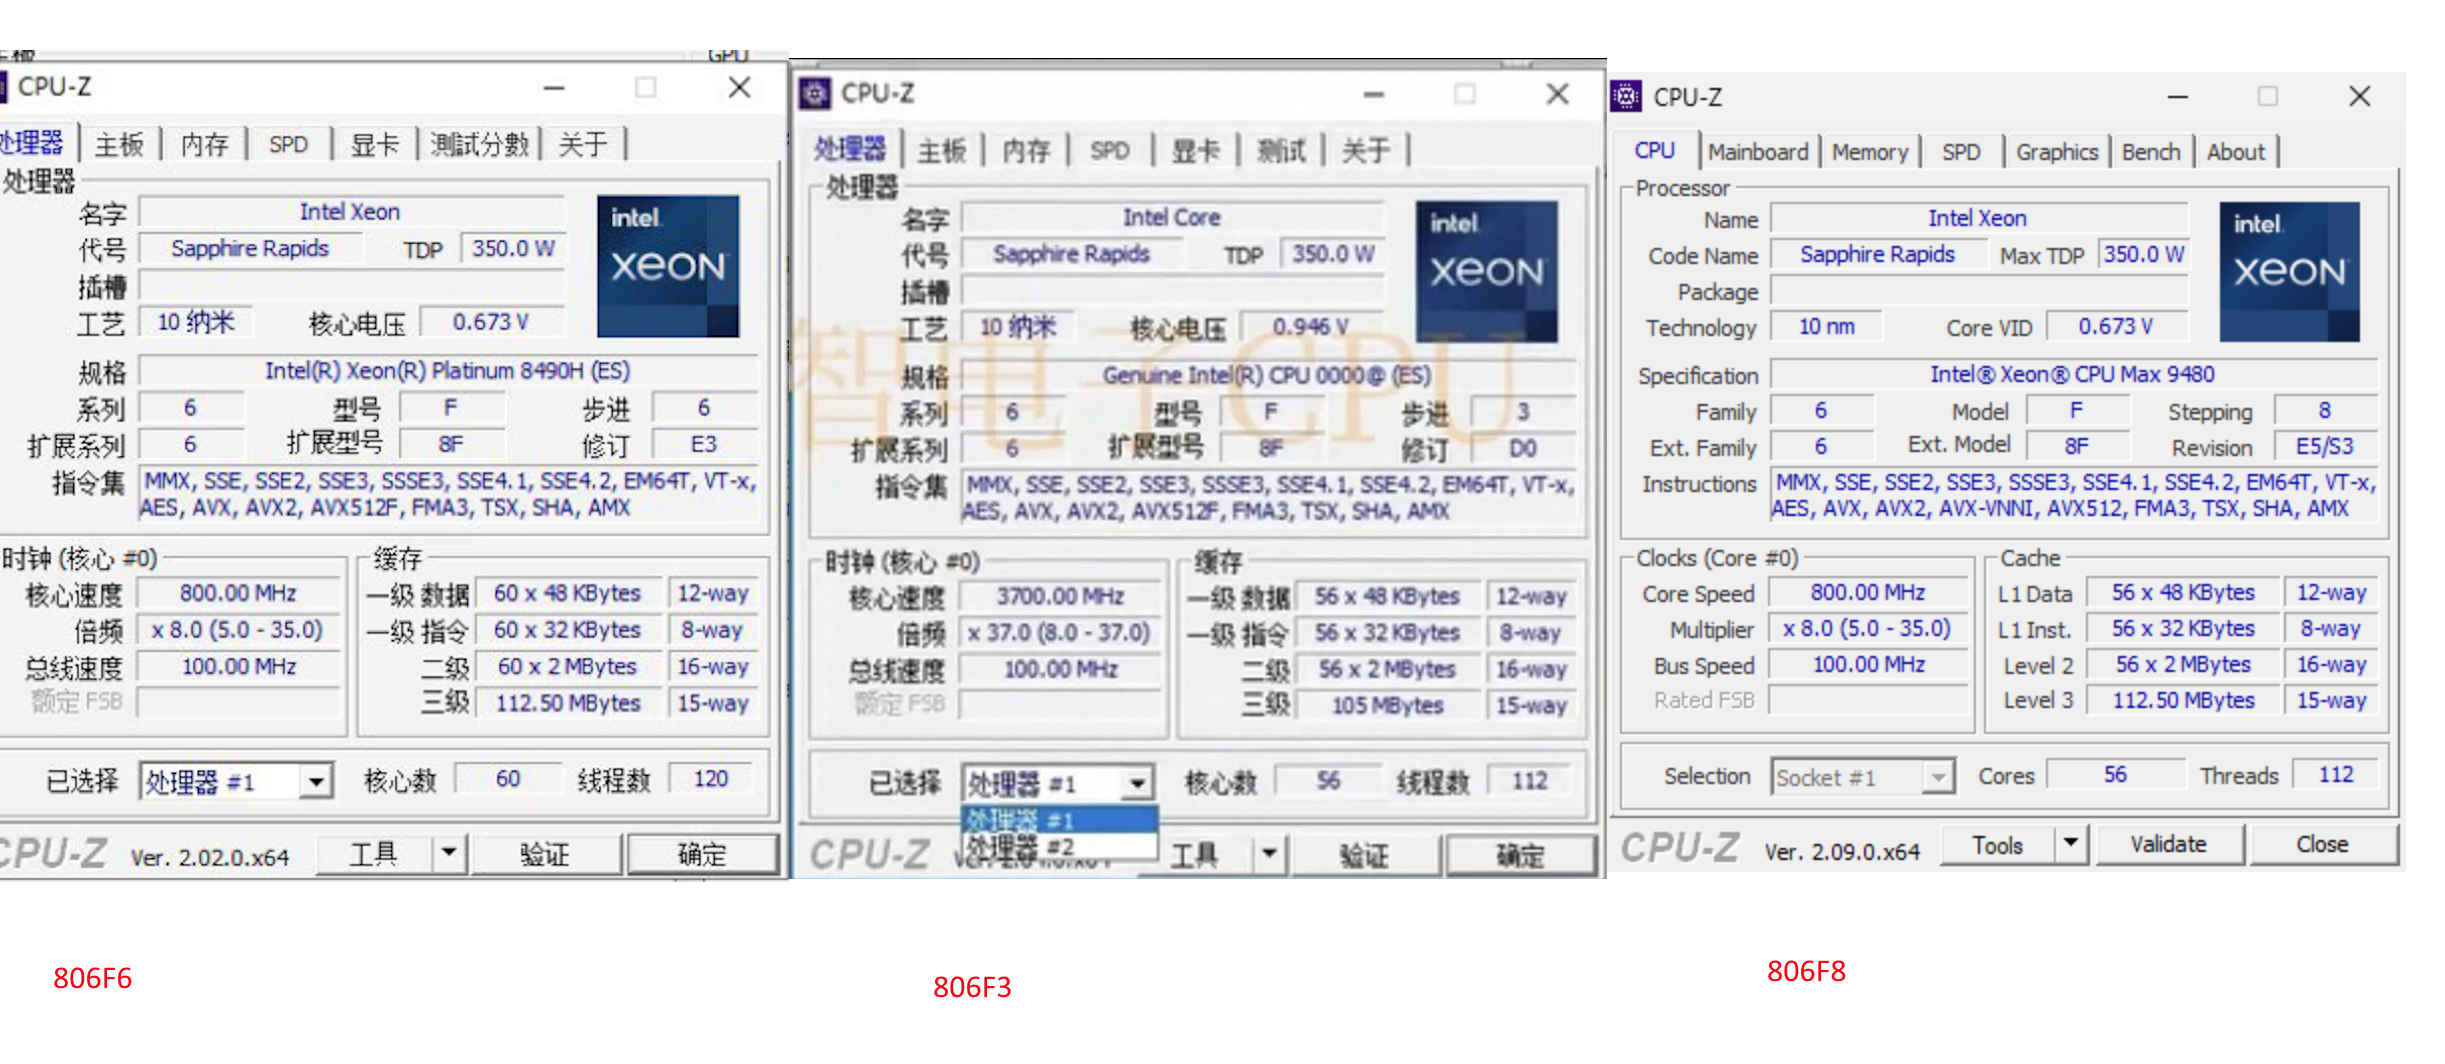Viewport: 2445px width, 1064px height.
Task: Click the CPU-Z app icon in the English window title bar
Action: pyautogui.click(x=1626, y=96)
